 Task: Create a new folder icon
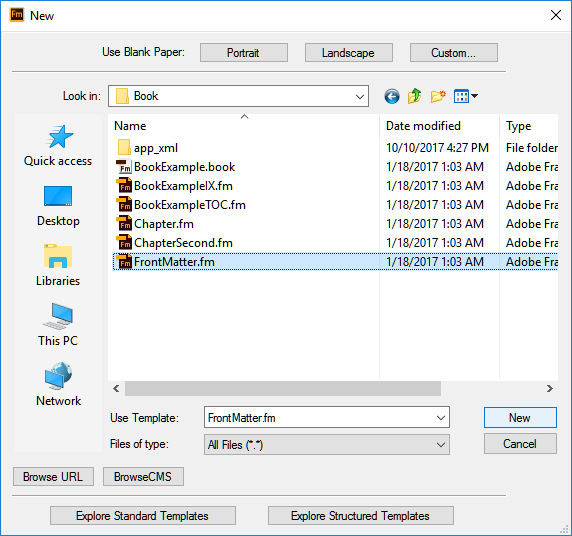click(438, 96)
